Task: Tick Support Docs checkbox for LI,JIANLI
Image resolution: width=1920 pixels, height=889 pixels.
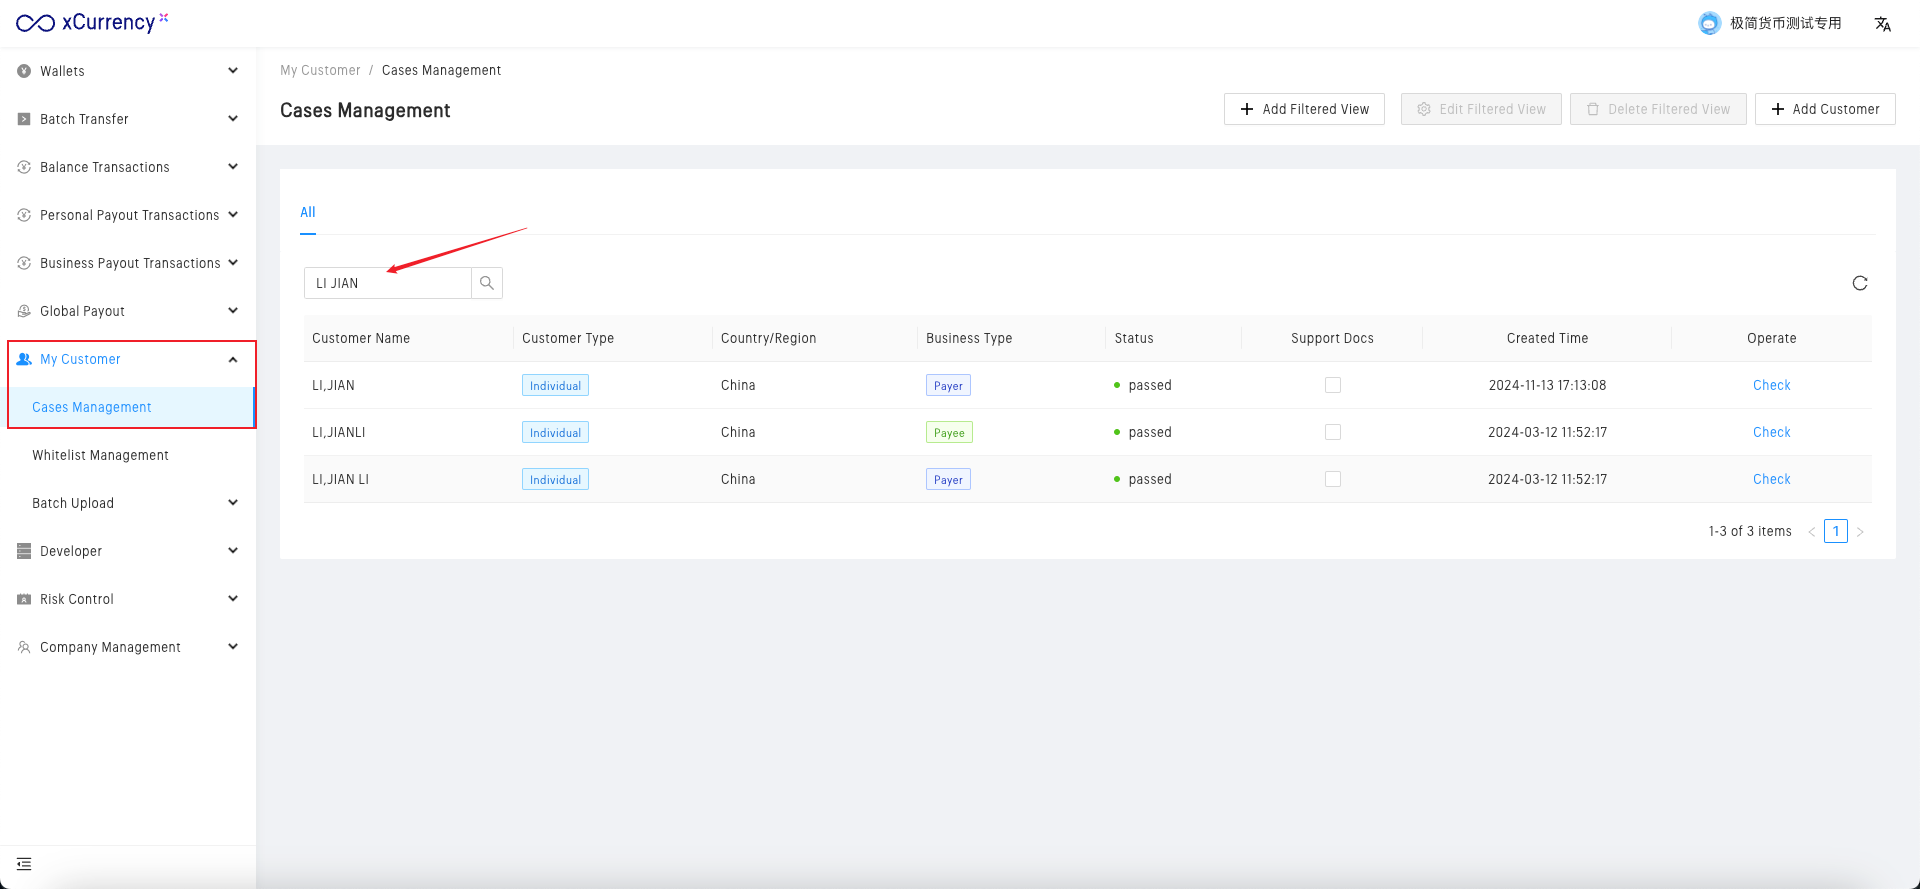Action: (x=1332, y=432)
